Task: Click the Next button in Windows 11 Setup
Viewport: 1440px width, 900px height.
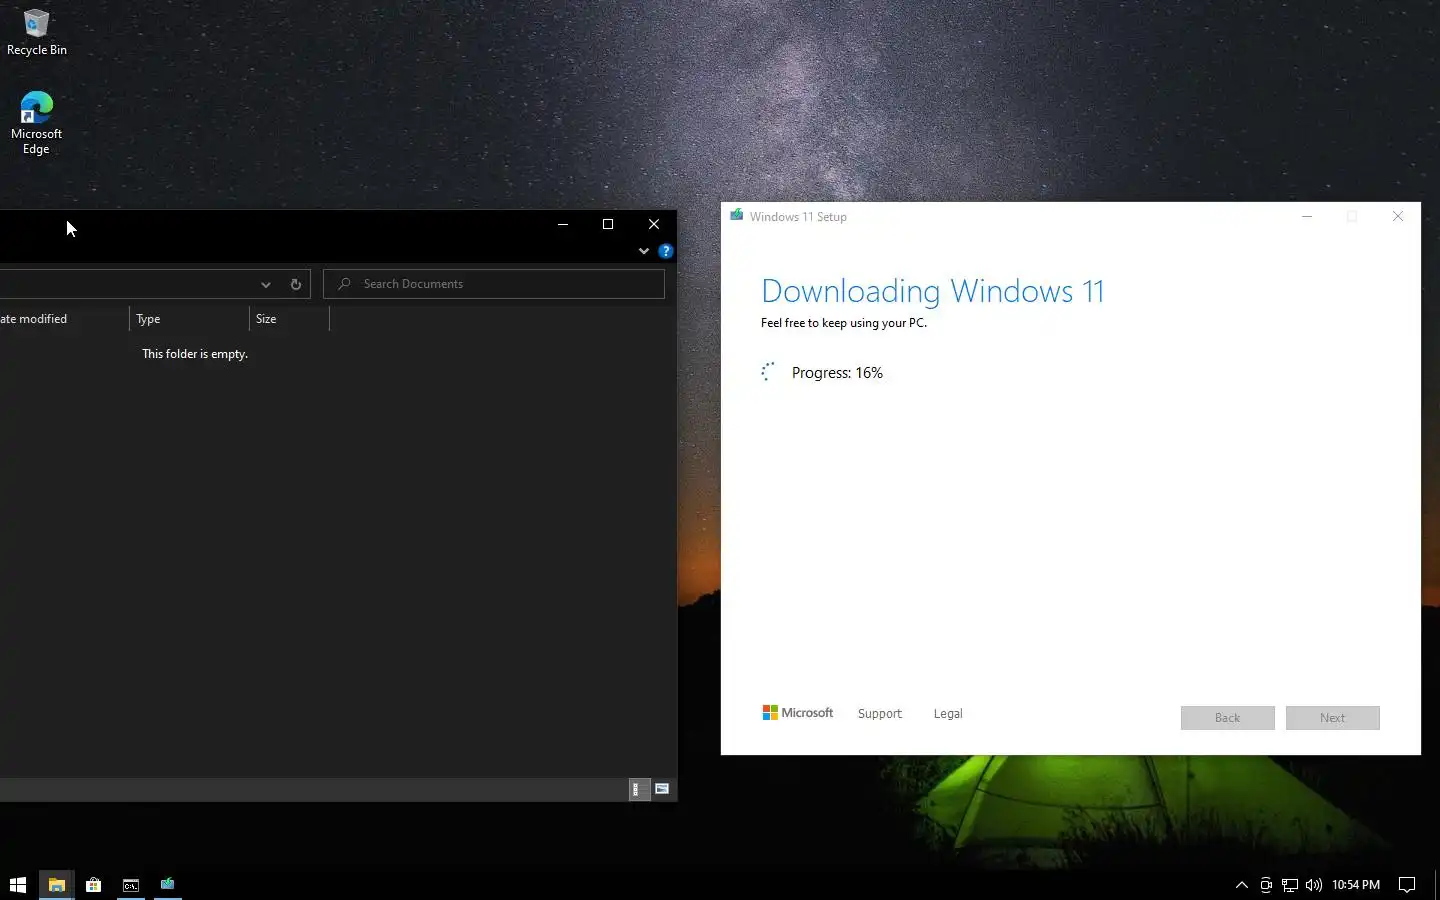Action: (1332, 718)
